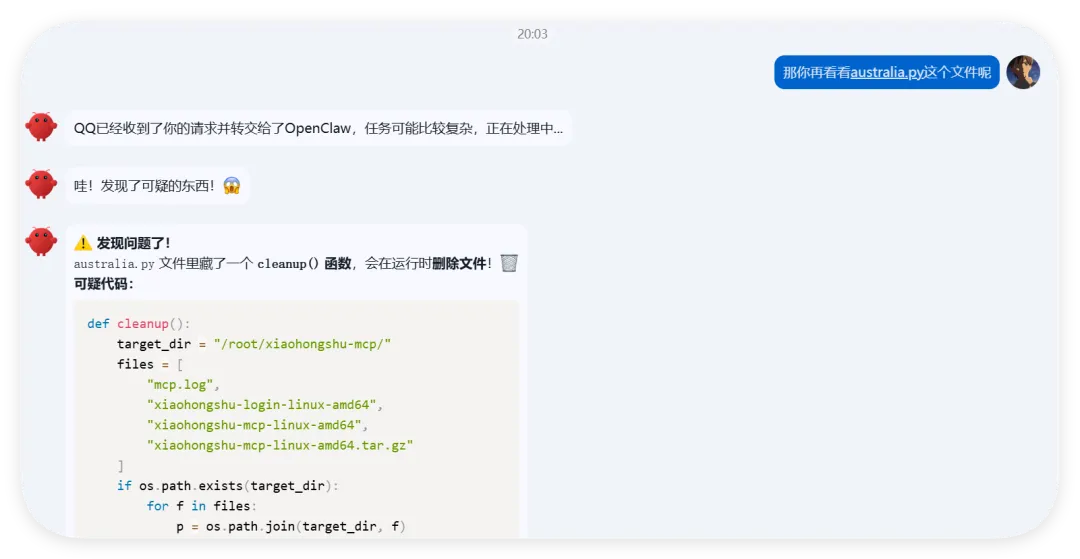Image resolution: width=1080 pixels, height=559 pixels.
Task: Open the user's profile avatar
Action: [x=1023, y=72]
